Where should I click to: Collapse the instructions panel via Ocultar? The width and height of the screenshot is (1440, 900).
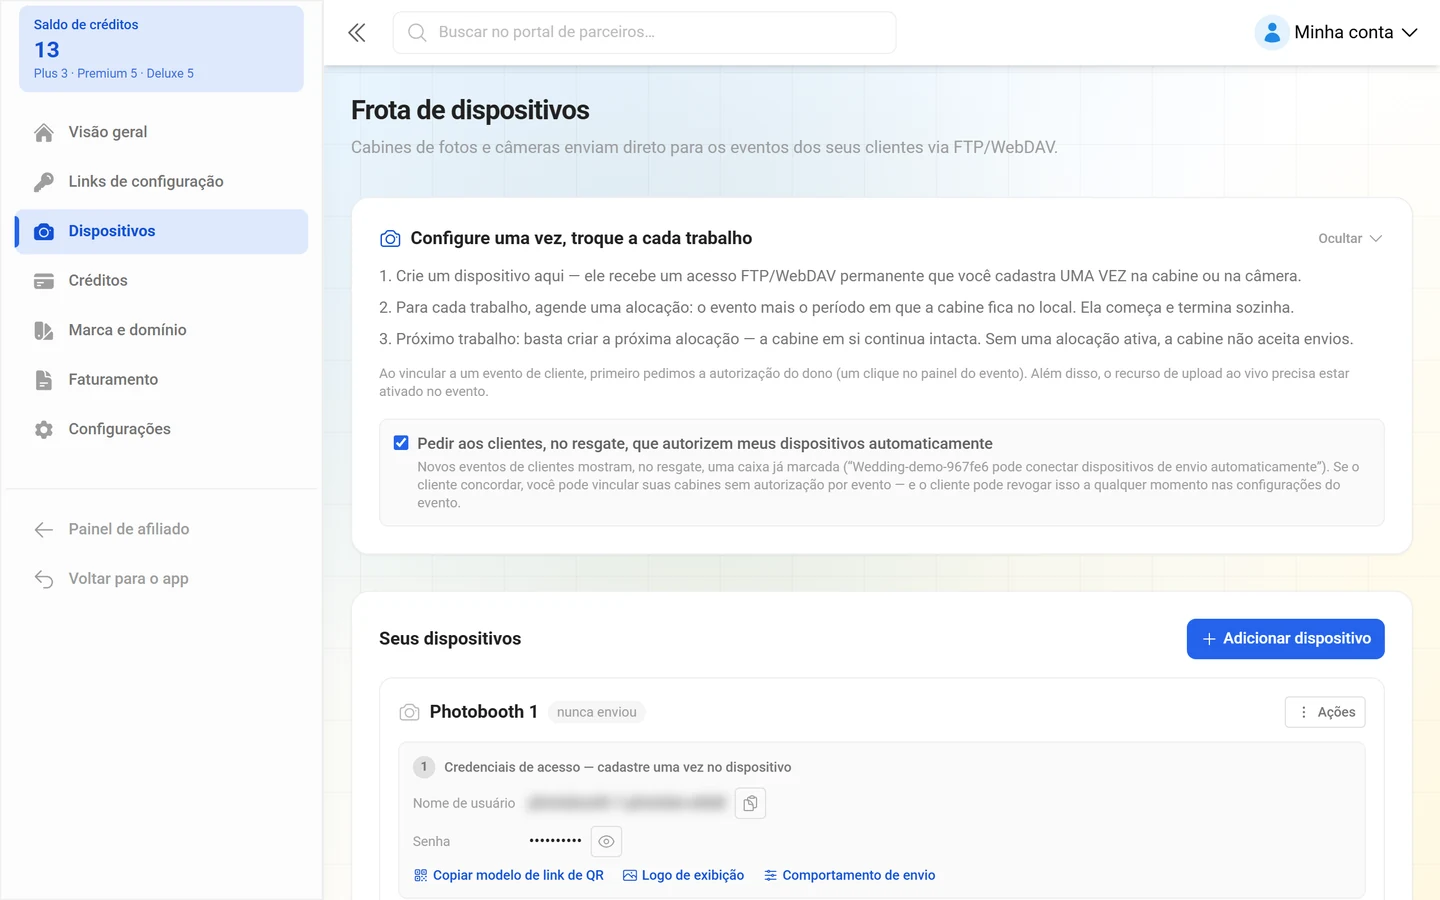pos(1349,238)
